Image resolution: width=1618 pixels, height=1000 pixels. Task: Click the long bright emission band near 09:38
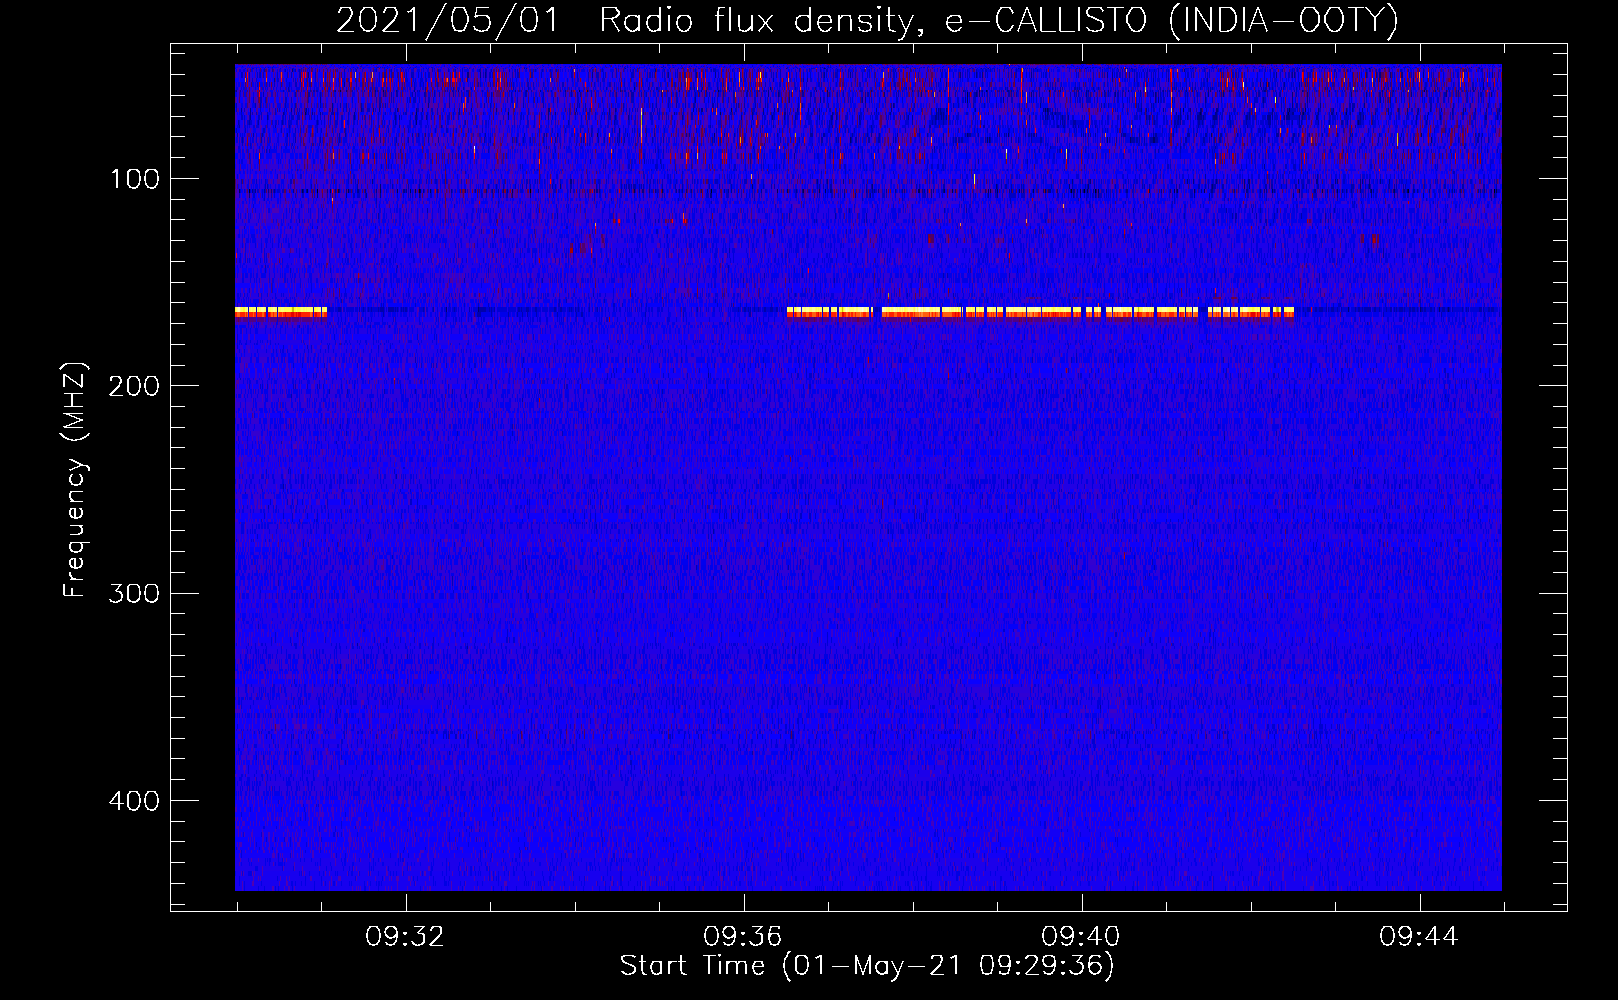[1040, 312]
